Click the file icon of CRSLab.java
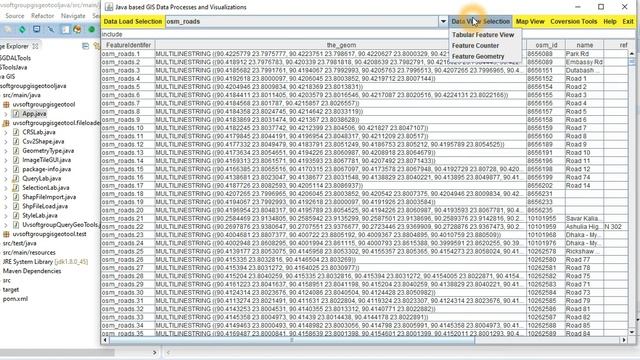This screenshot has width=640, height=360. (16, 132)
